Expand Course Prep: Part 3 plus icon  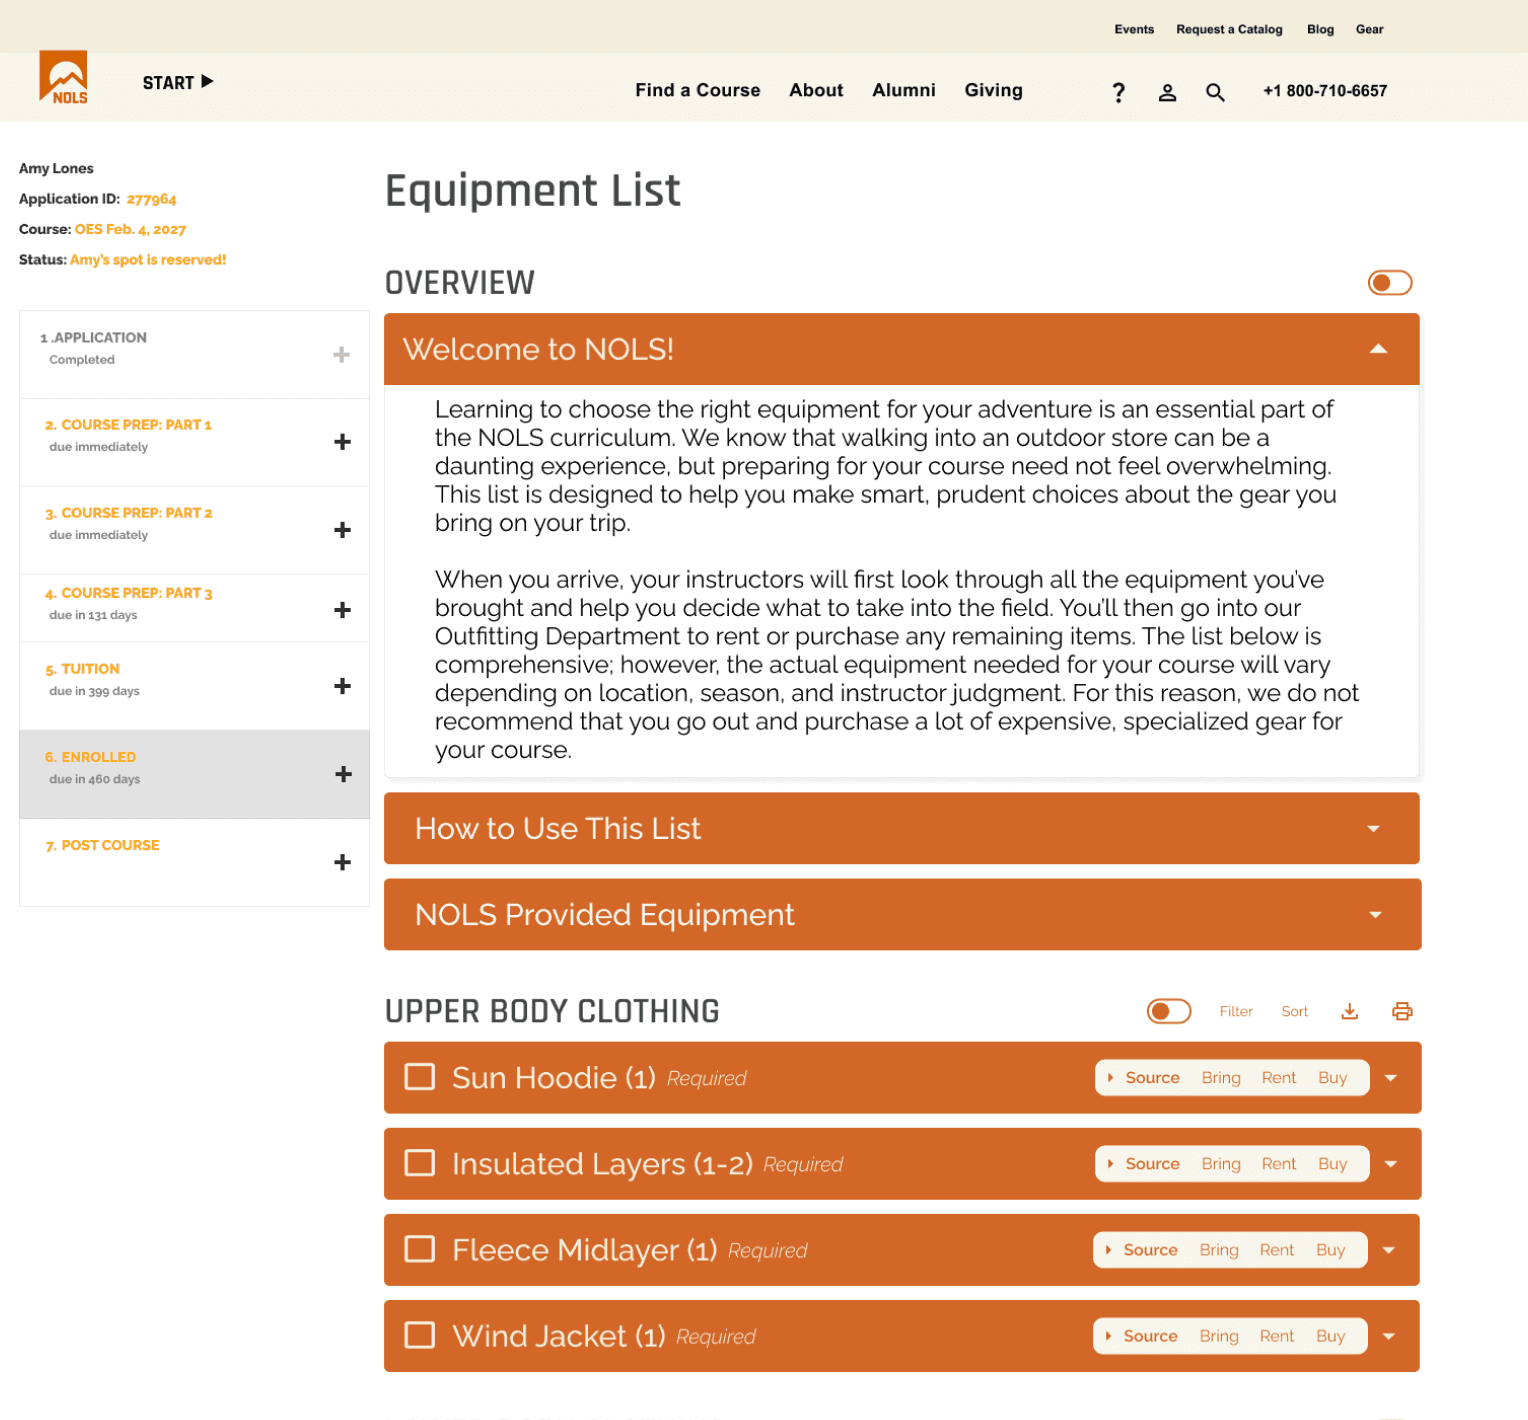click(x=342, y=610)
